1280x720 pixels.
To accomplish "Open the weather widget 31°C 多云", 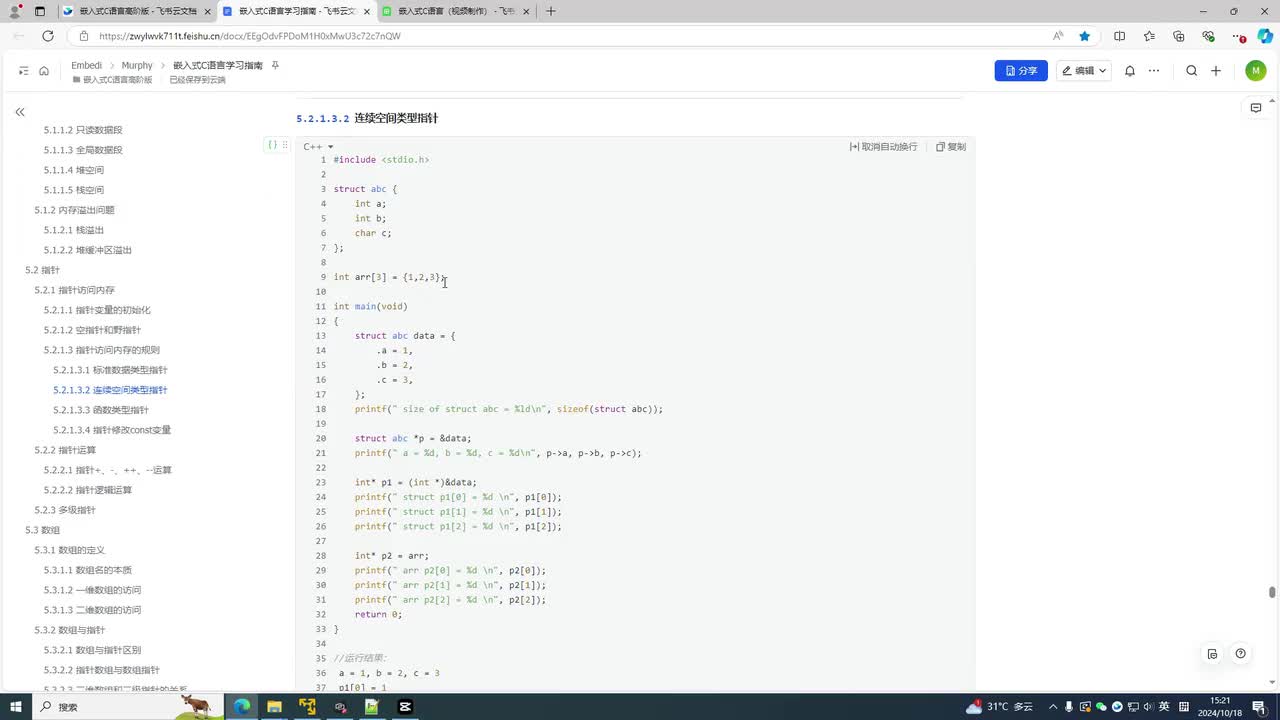I will click(999, 707).
